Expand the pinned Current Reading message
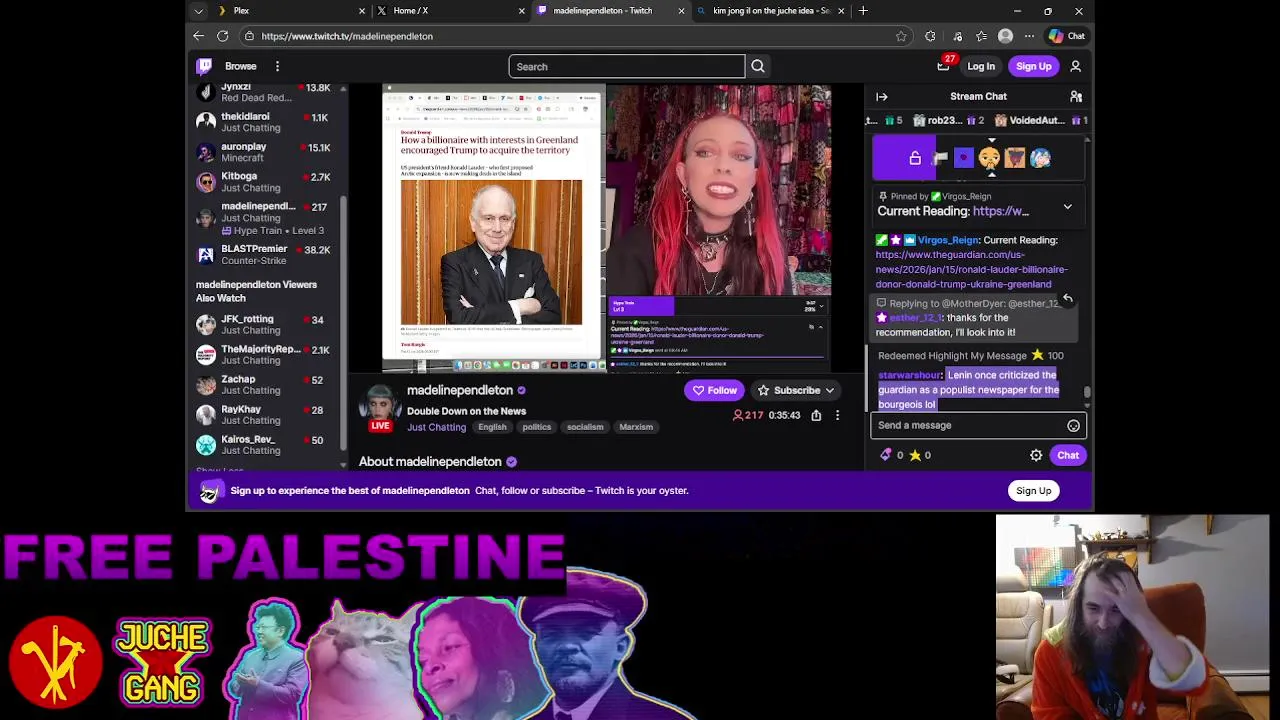Image resolution: width=1280 pixels, height=720 pixels. tap(1067, 207)
